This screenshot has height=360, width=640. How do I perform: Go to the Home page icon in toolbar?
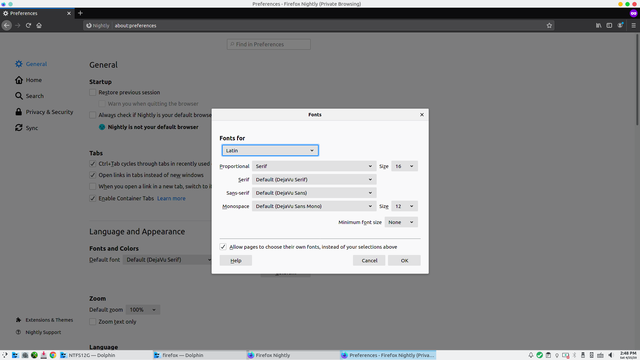[x=39, y=25]
